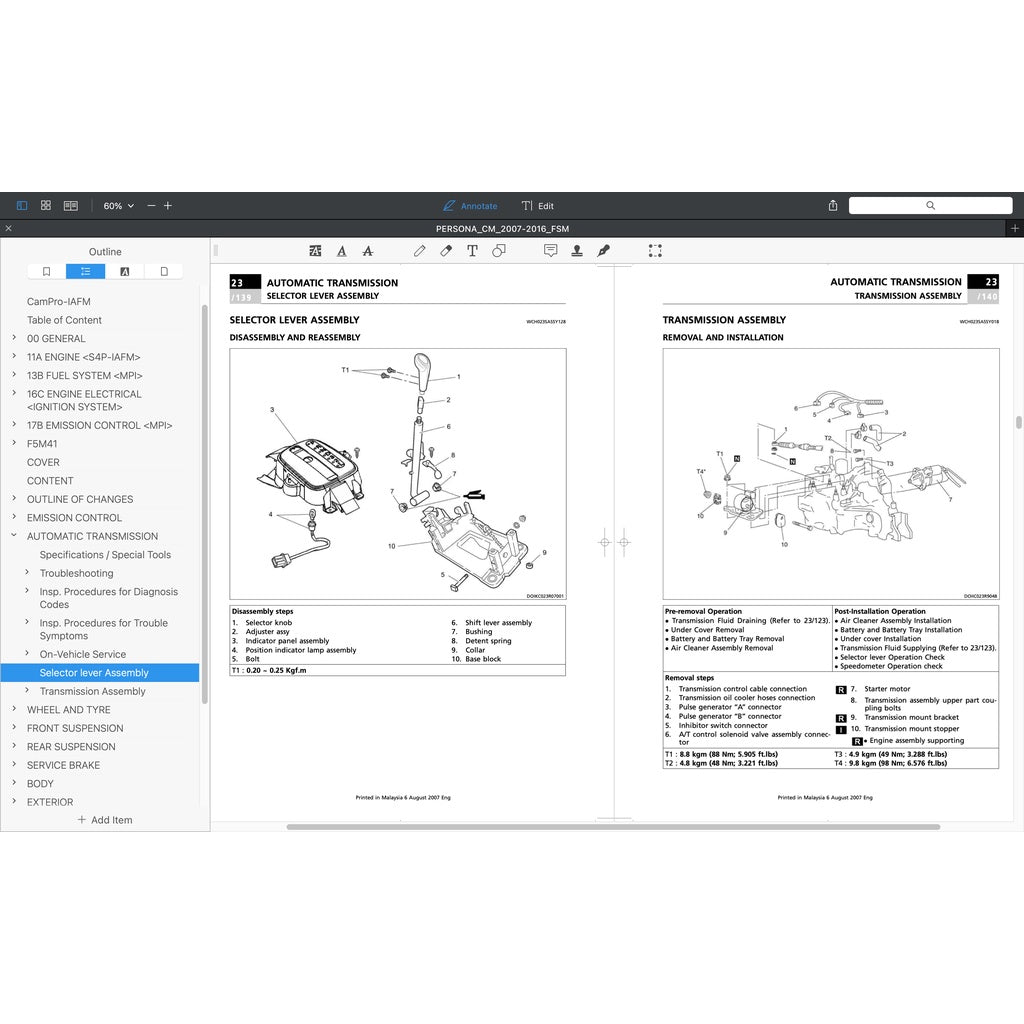Open the 60% zoom level dropdown
1024x1024 pixels.
(118, 206)
